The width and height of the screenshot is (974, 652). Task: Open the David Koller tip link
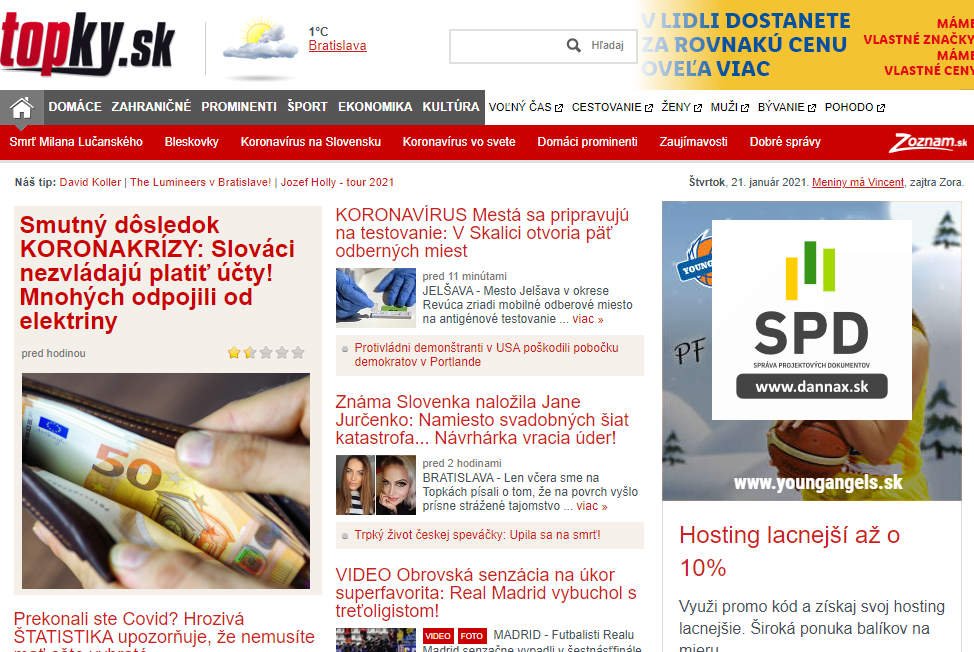click(x=90, y=182)
